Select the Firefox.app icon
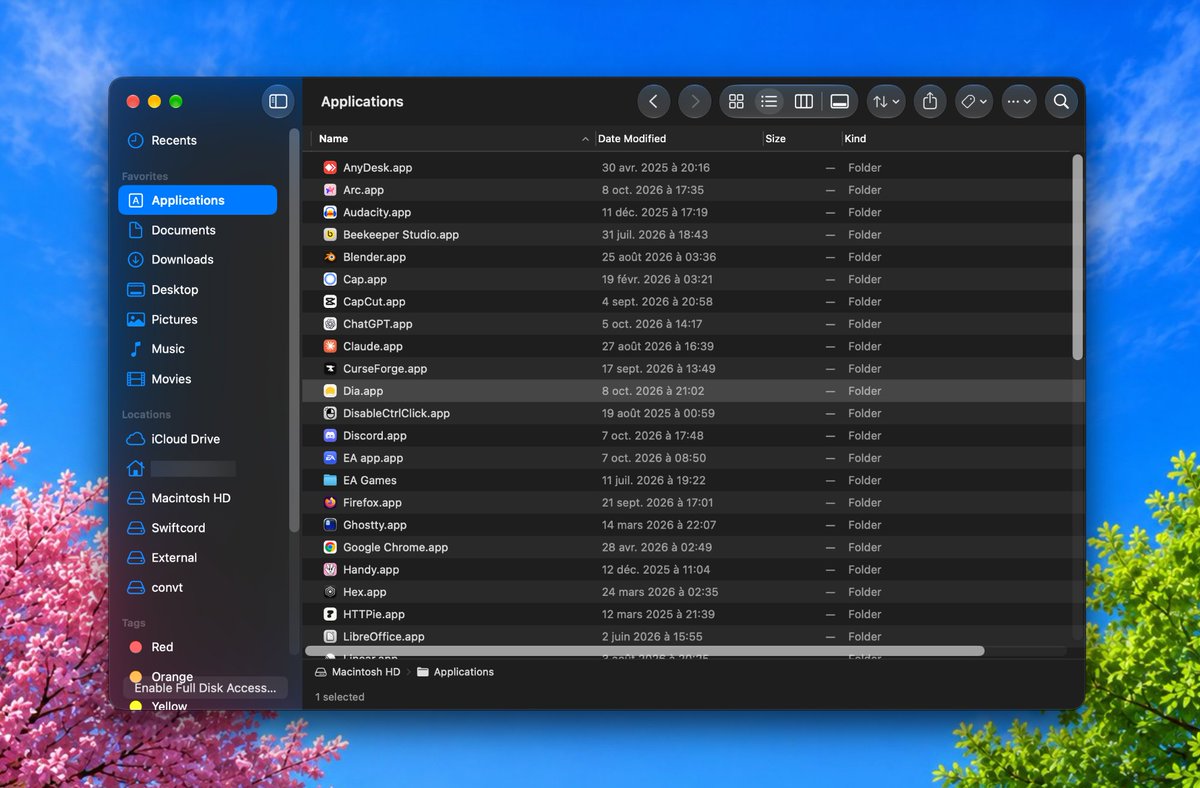Screen dimensions: 1200x788 click(x=330, y=503)
